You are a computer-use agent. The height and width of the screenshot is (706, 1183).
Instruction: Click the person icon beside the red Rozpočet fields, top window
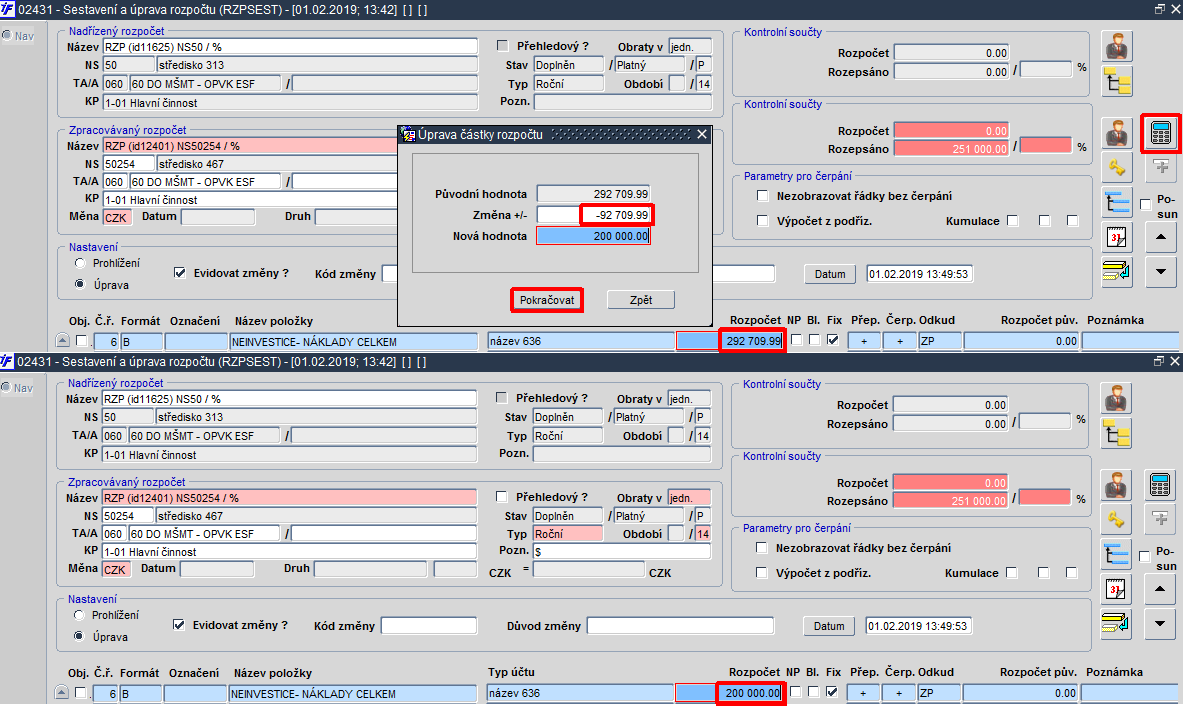[1117, 133]
